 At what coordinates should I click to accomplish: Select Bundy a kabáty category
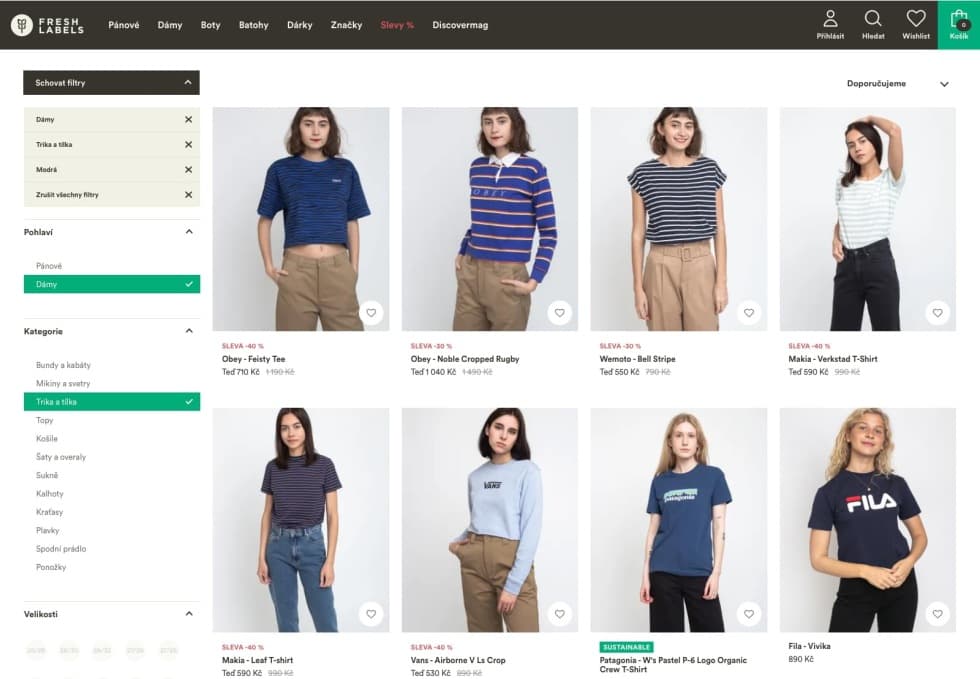tap(63, 365)
